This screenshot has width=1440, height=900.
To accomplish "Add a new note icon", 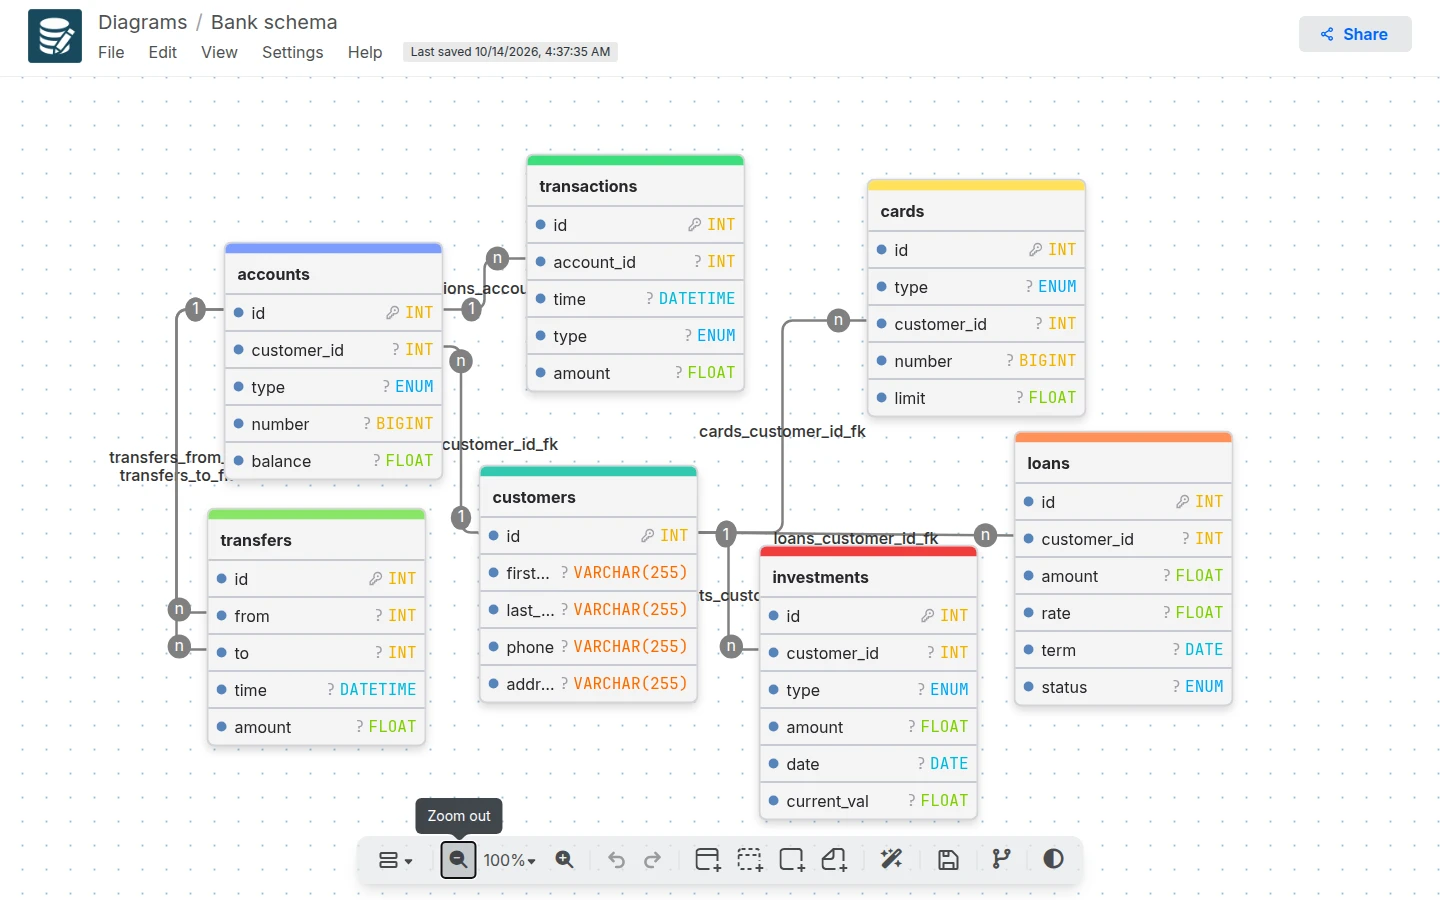I will [x=834, y=860].
